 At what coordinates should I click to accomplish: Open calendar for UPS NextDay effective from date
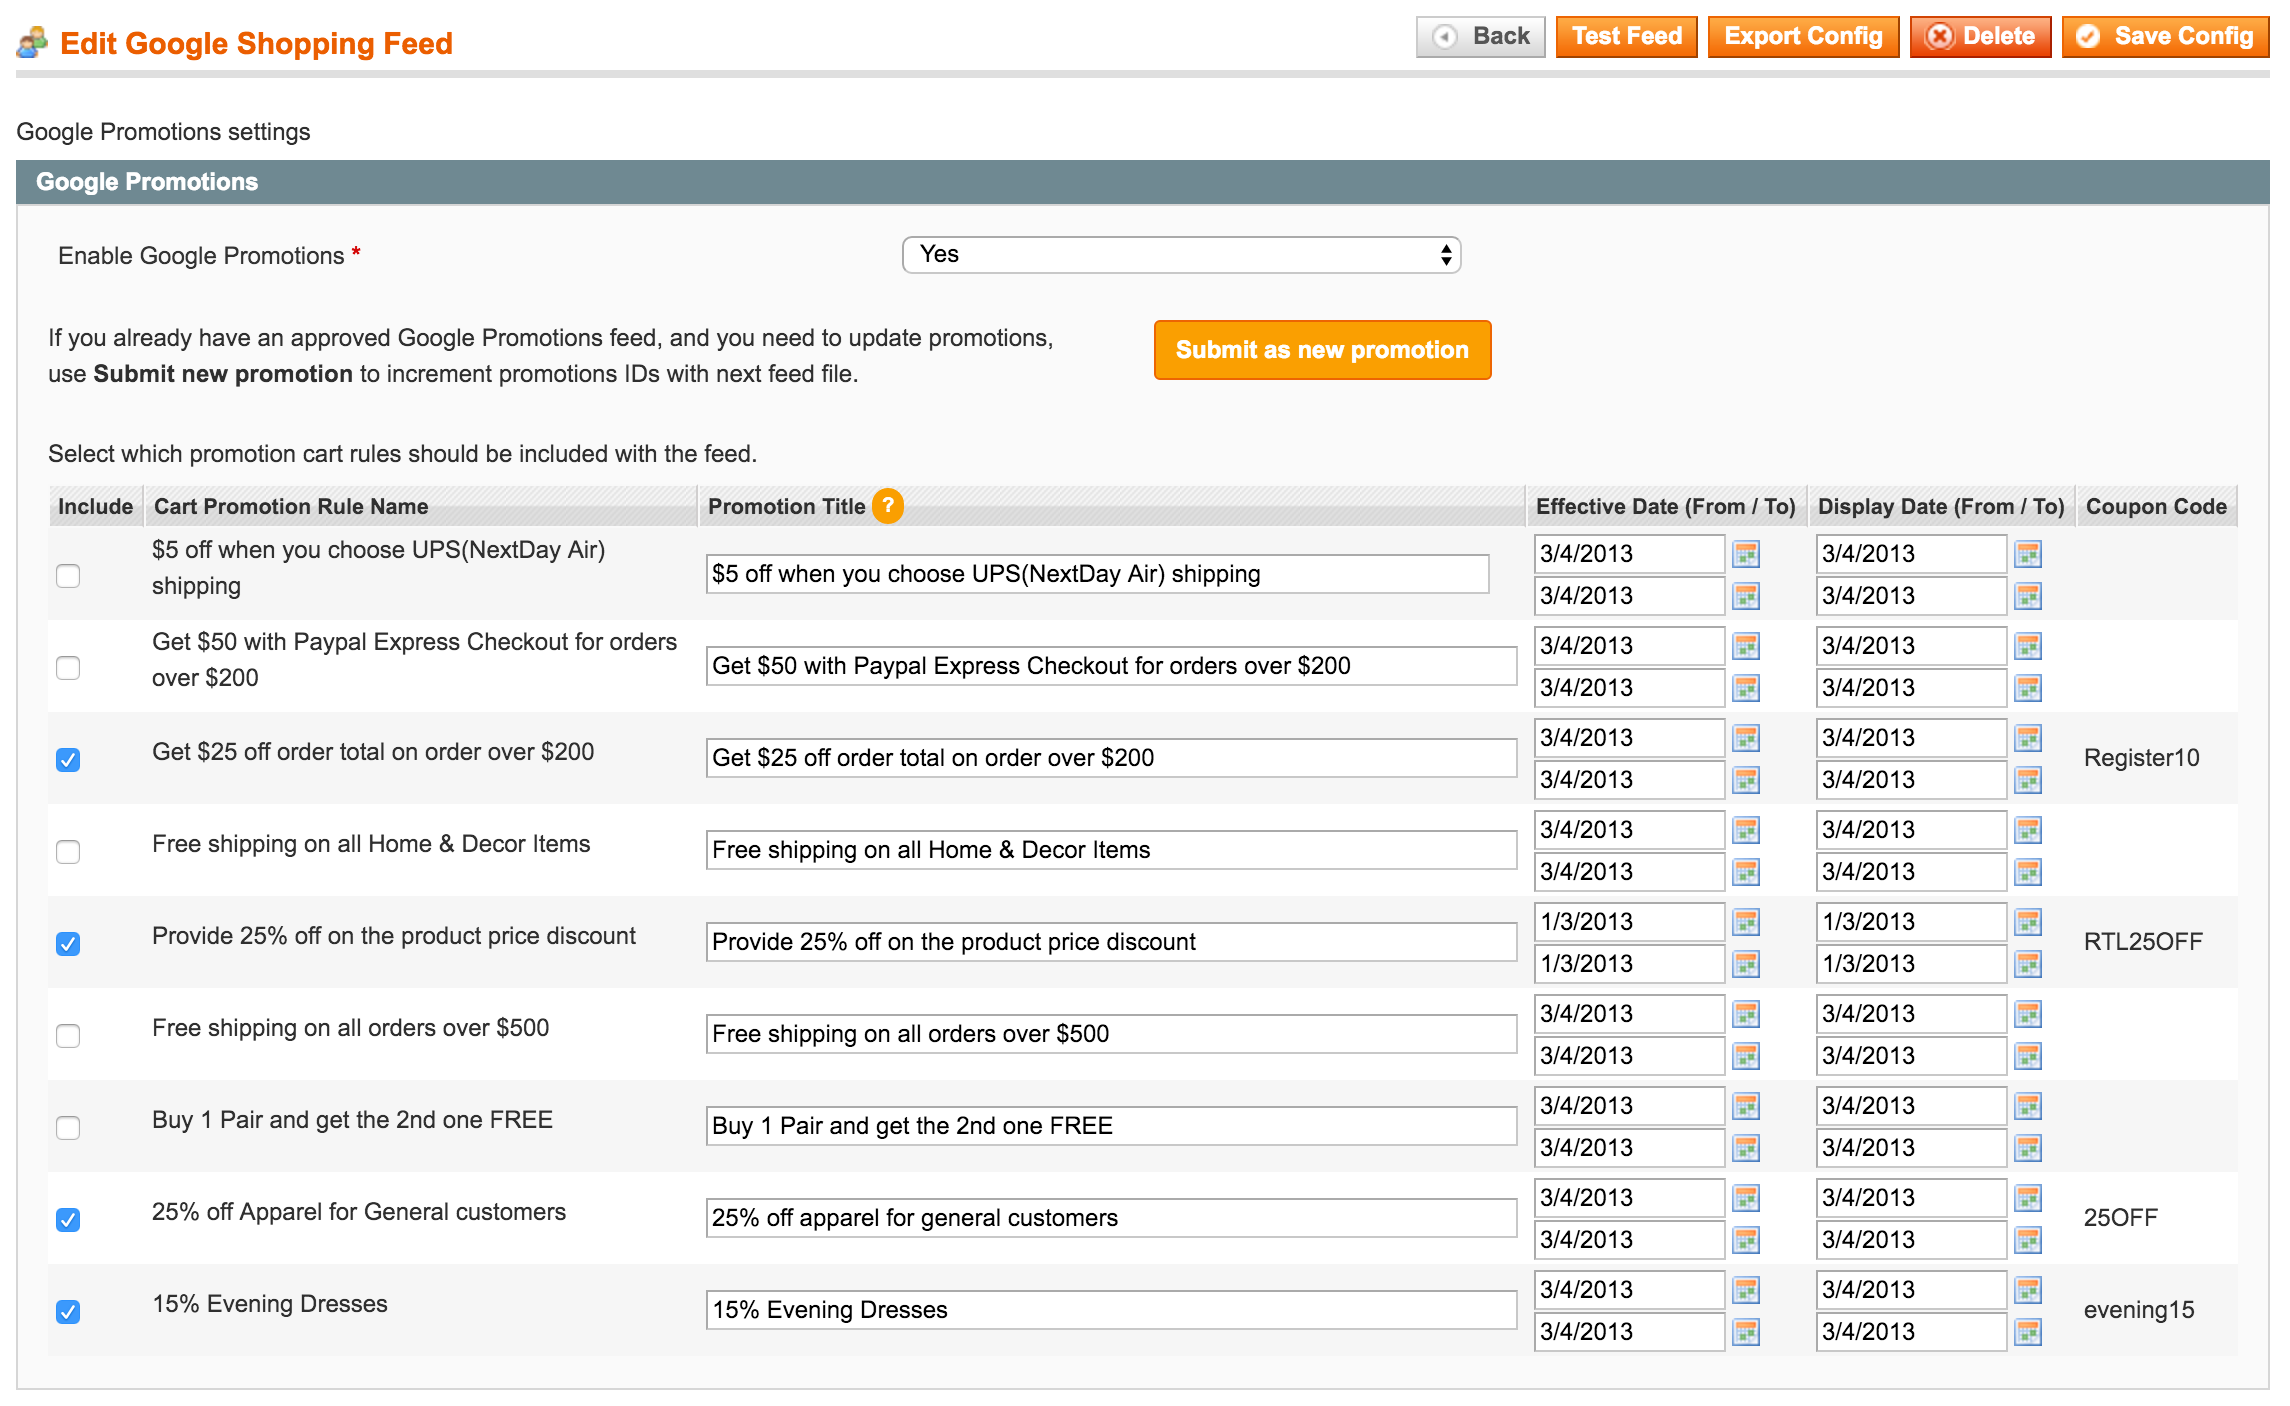point(1746,554)
